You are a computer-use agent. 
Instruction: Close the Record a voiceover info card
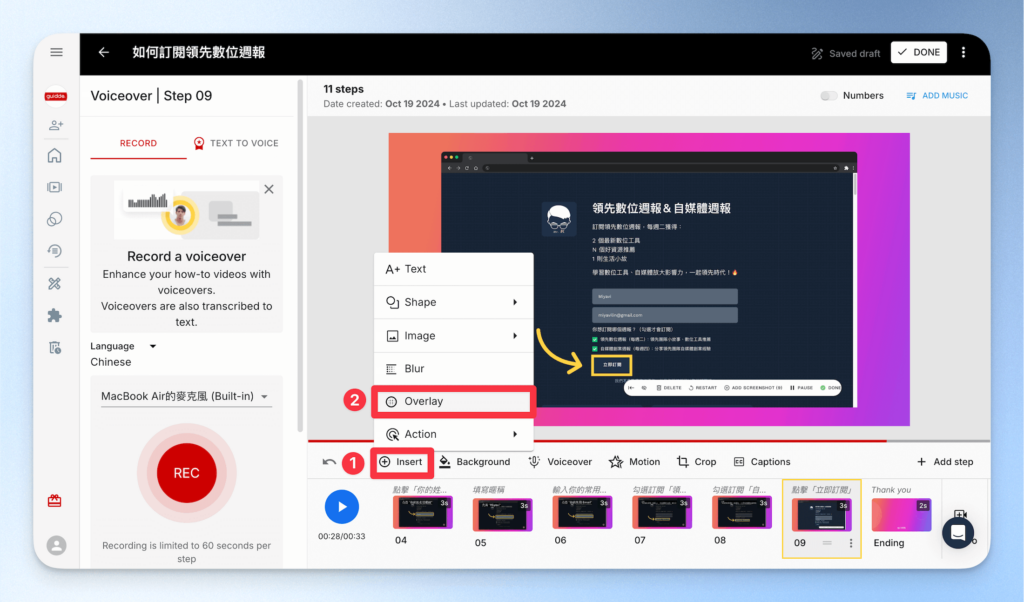[269, 189]
